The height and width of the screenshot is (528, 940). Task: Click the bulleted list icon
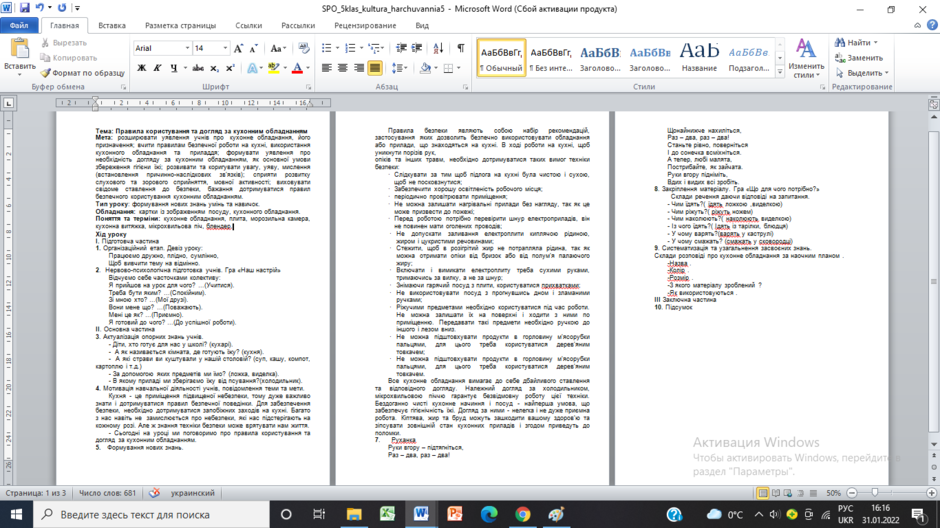click(x=326, y=48)
